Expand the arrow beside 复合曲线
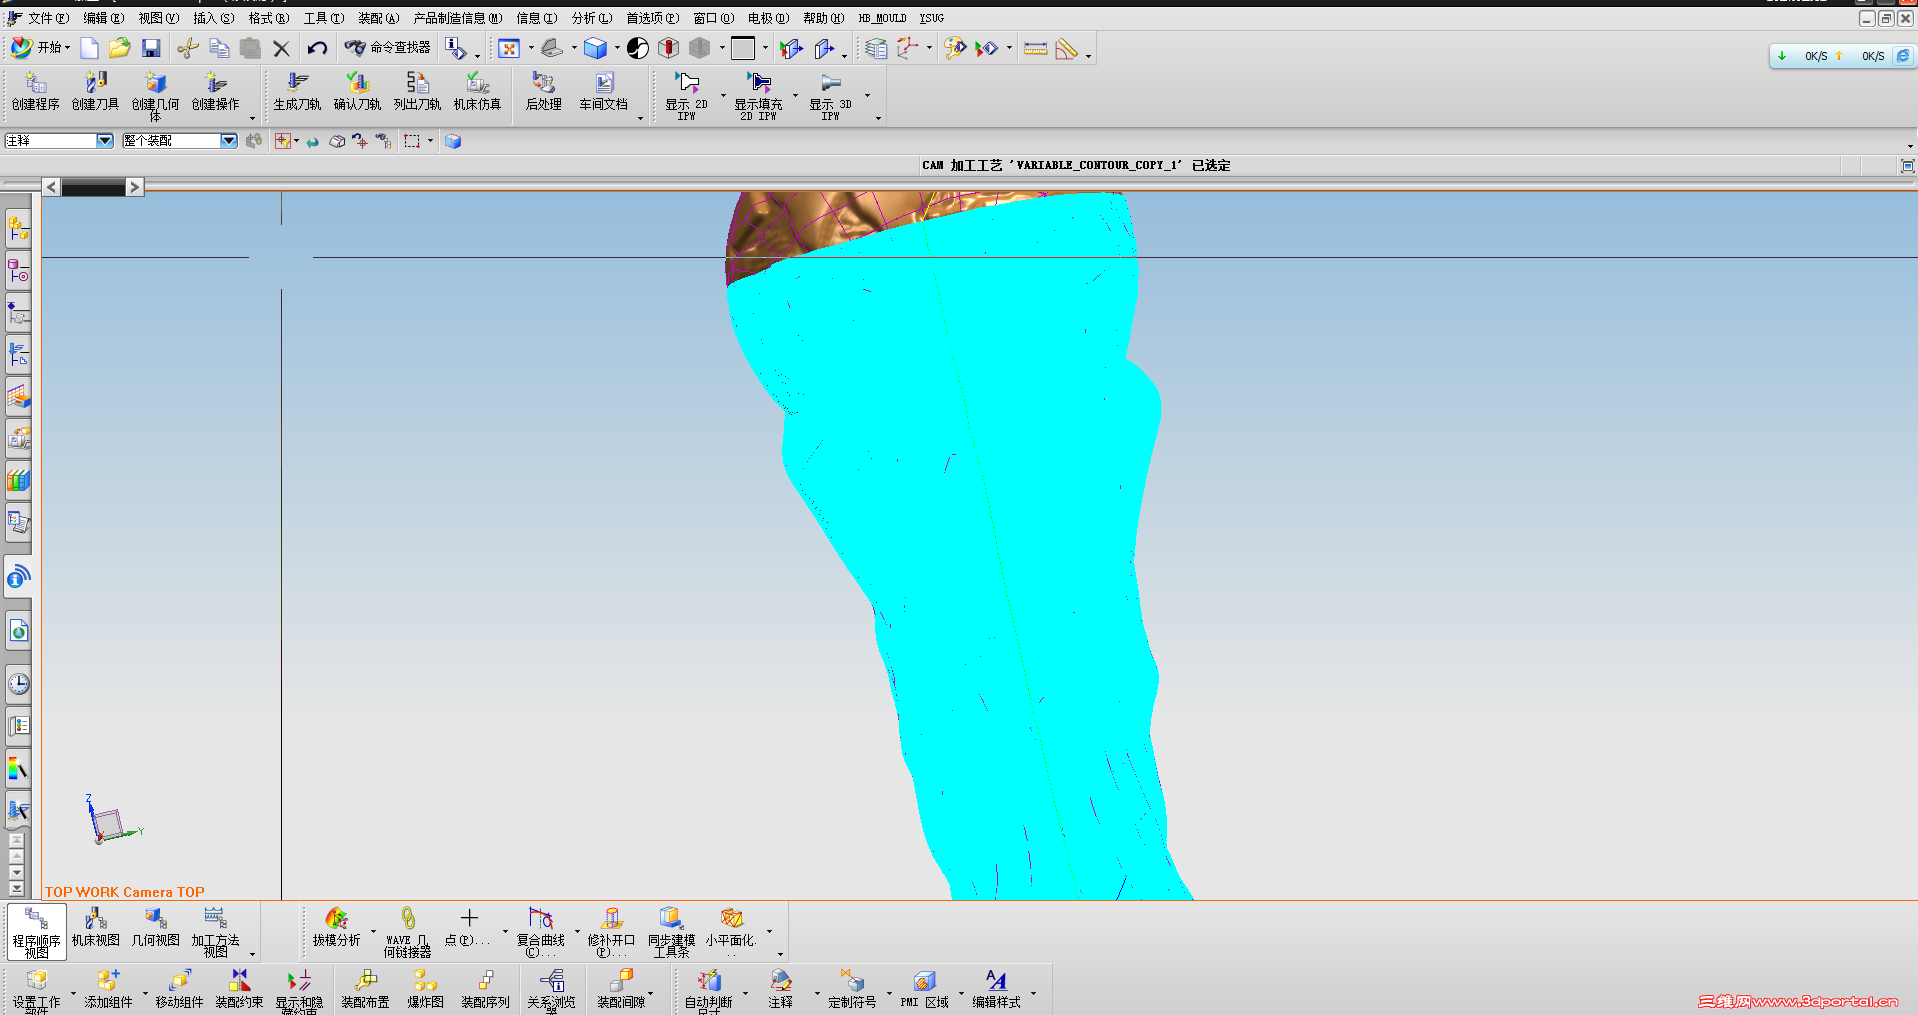The width and height of the screenshot is (1918, 1015). (577, 932)
